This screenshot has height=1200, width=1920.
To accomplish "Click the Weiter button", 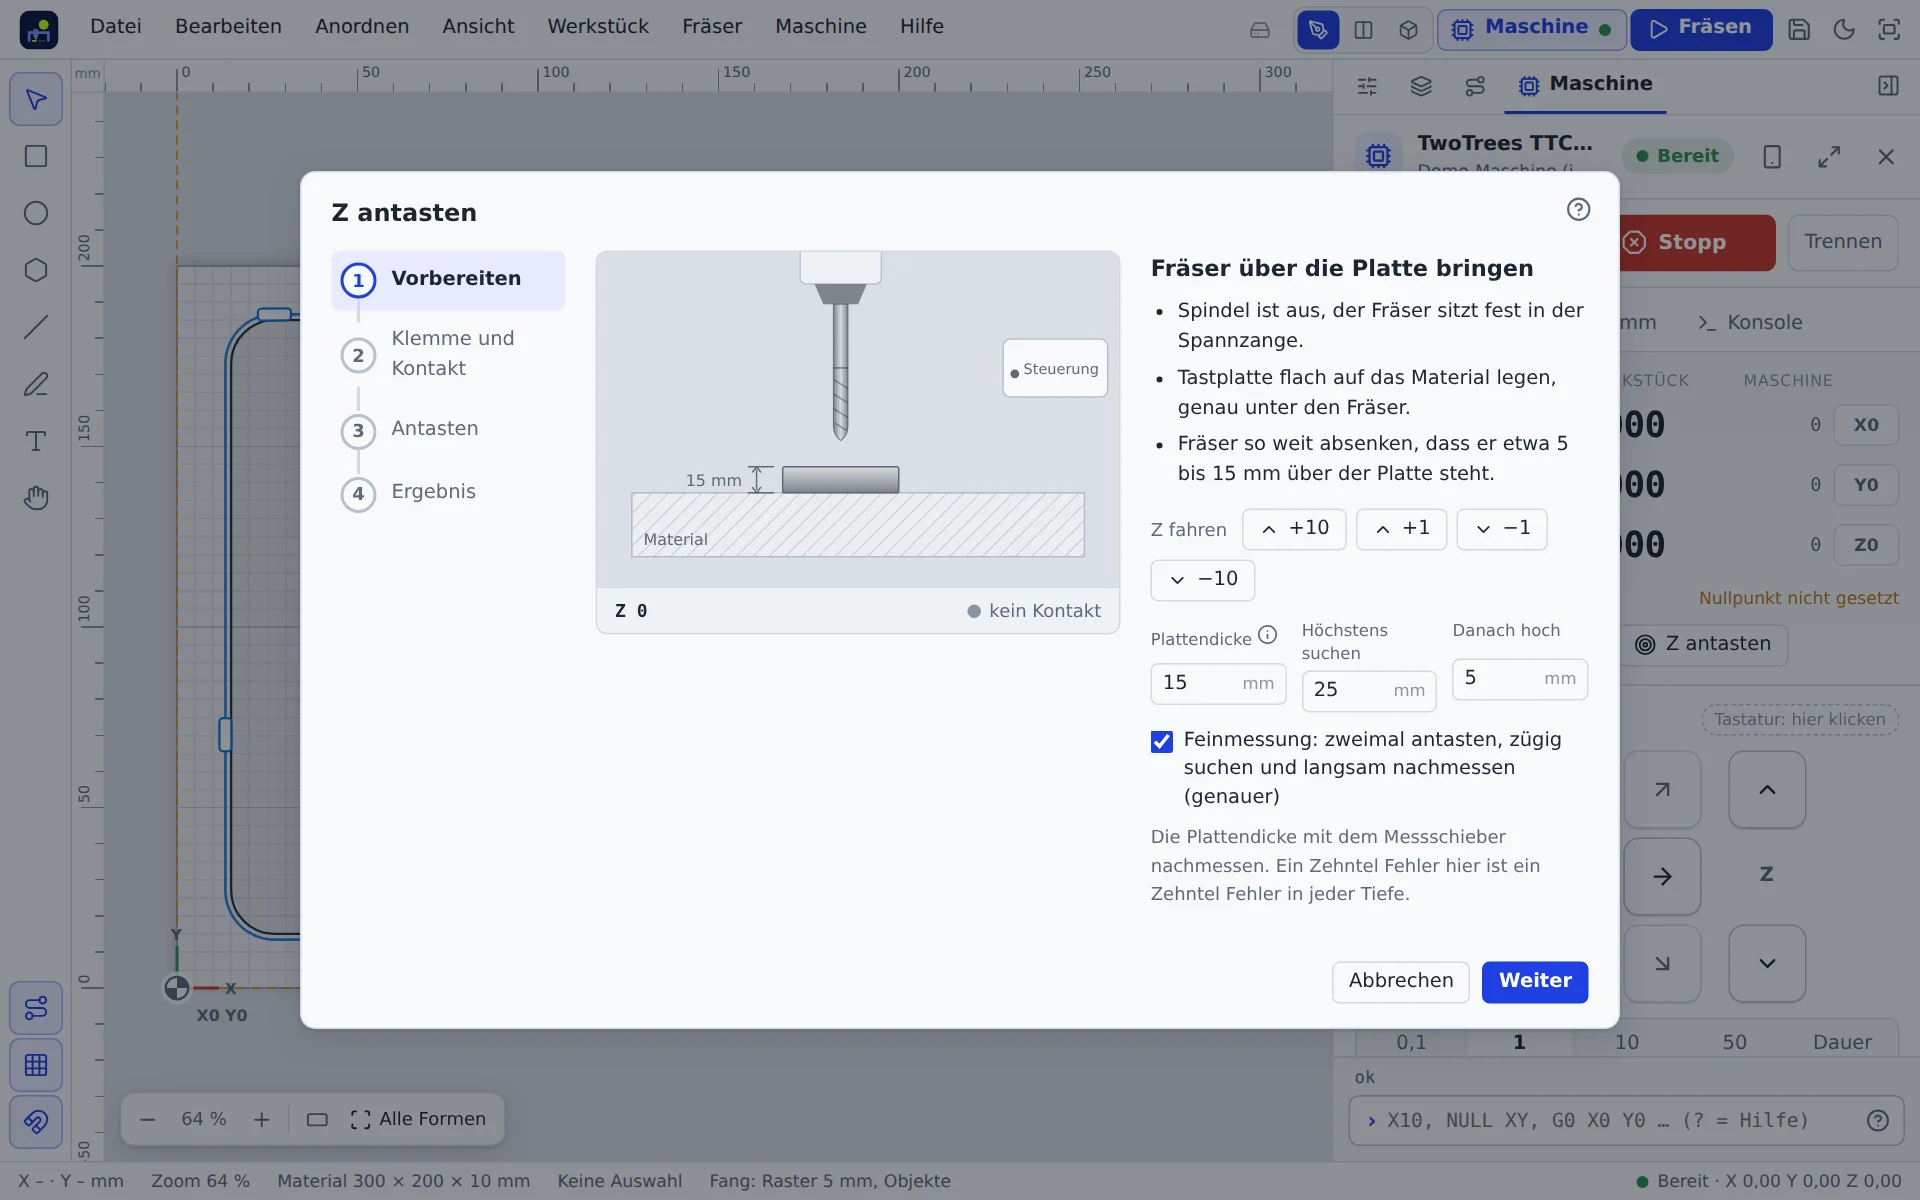I will (x=1534, y=982).
